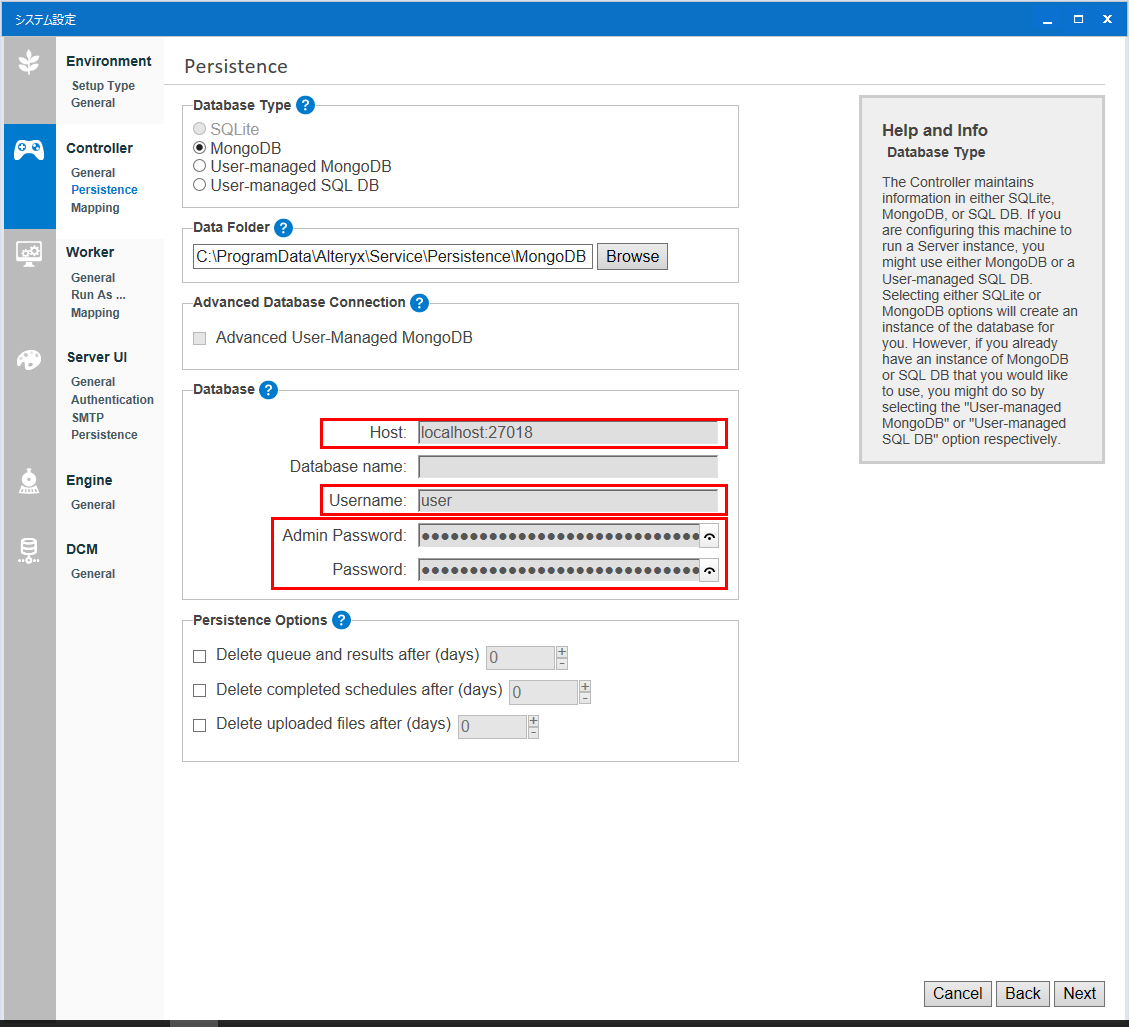Screen dimensions: 1129x1027
Task: Increase days for uploaded files
Action: click(534, 721)
